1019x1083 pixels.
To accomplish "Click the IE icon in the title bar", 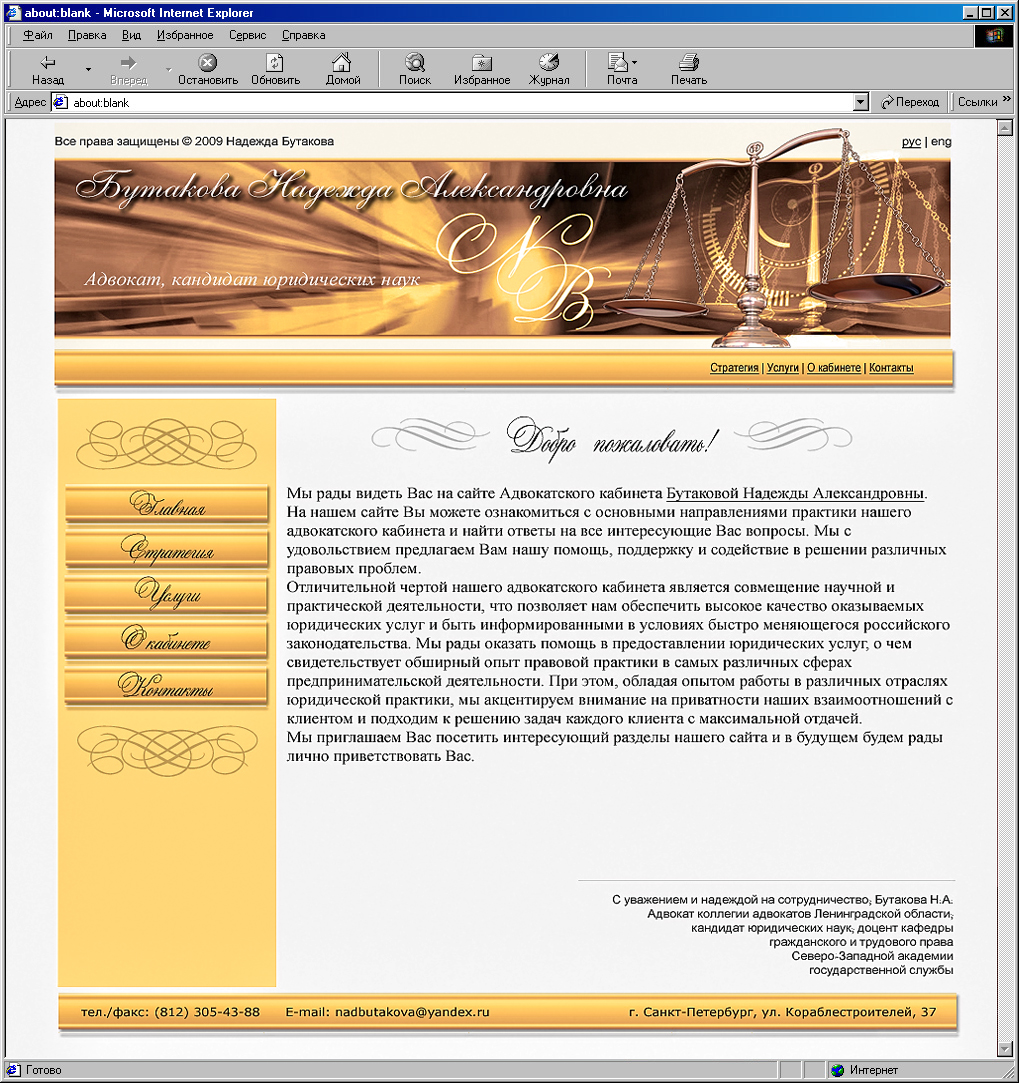I will (12, 12).
